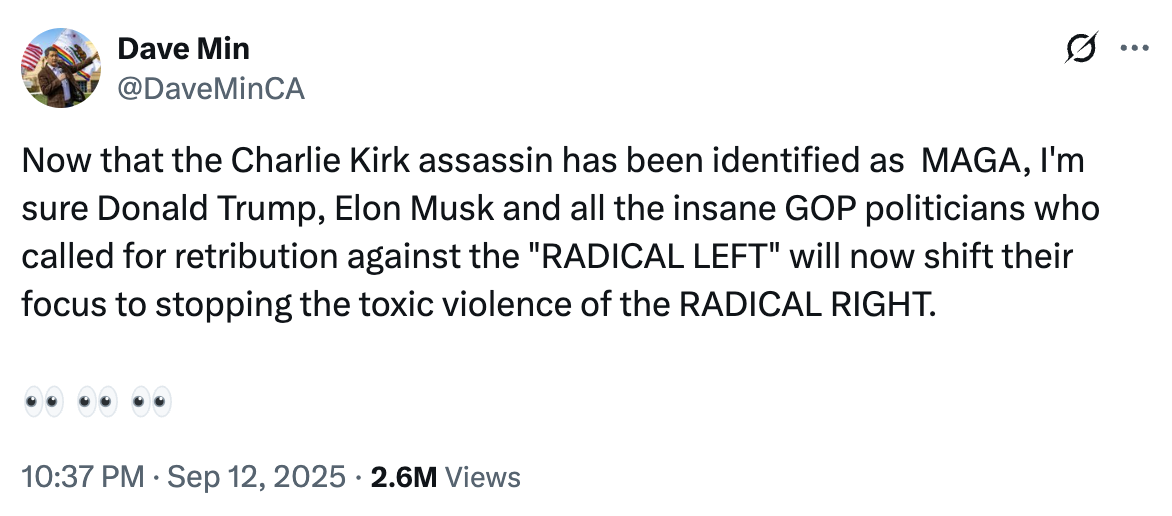This screenshot has height=516, width=1172.
Task: Open the three-dot more options menu
Action: [x=1134, y=49]
